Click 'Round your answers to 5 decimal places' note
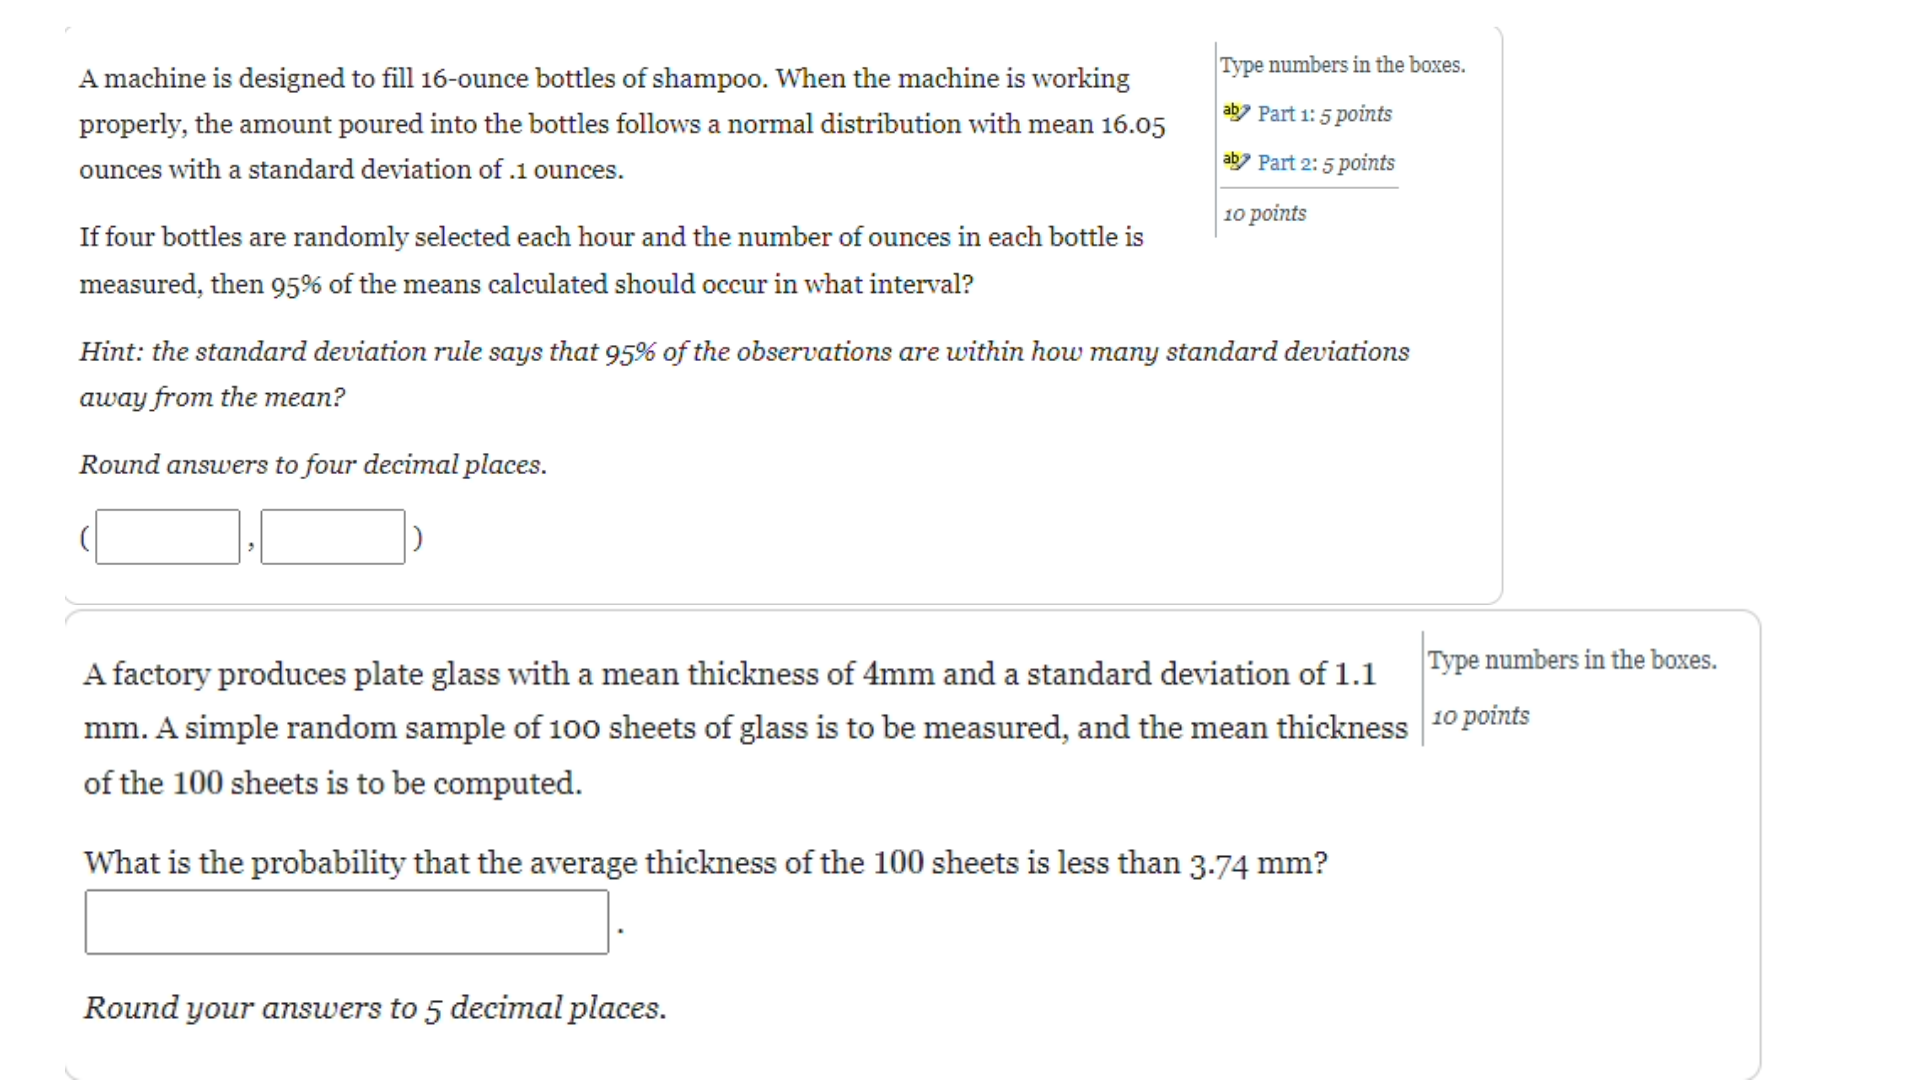This screenshot has width=1920, height=1080. click(375, 1007)
